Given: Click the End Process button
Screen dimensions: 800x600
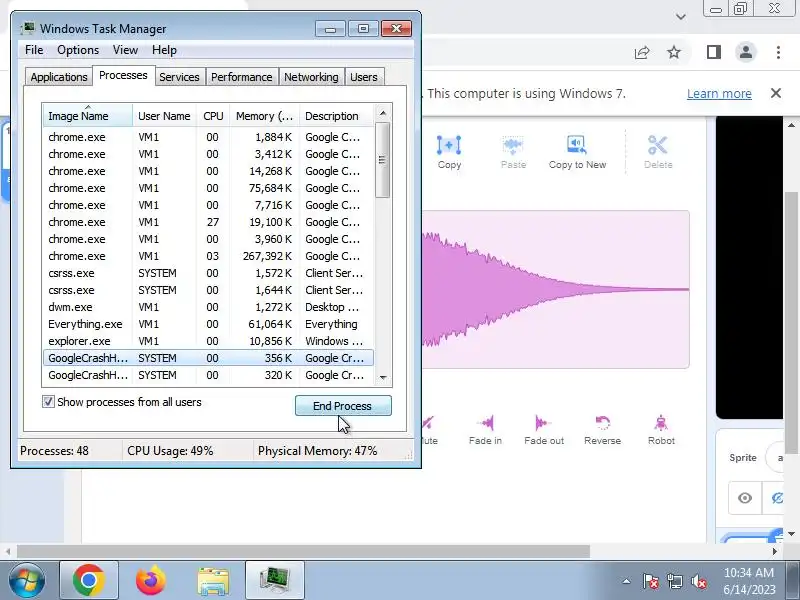Looking at the screenshot, I should (x=343, y=406).
